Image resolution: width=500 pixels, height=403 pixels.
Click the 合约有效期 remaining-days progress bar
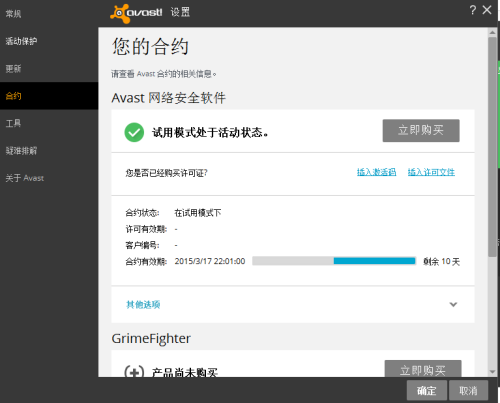point(334,261)
